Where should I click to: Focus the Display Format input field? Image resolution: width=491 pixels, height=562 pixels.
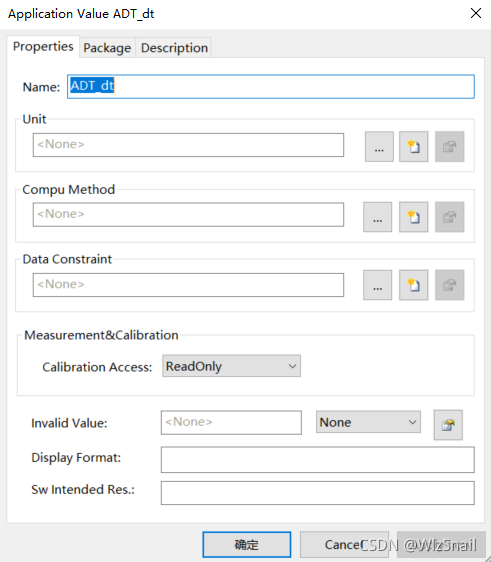318,459
